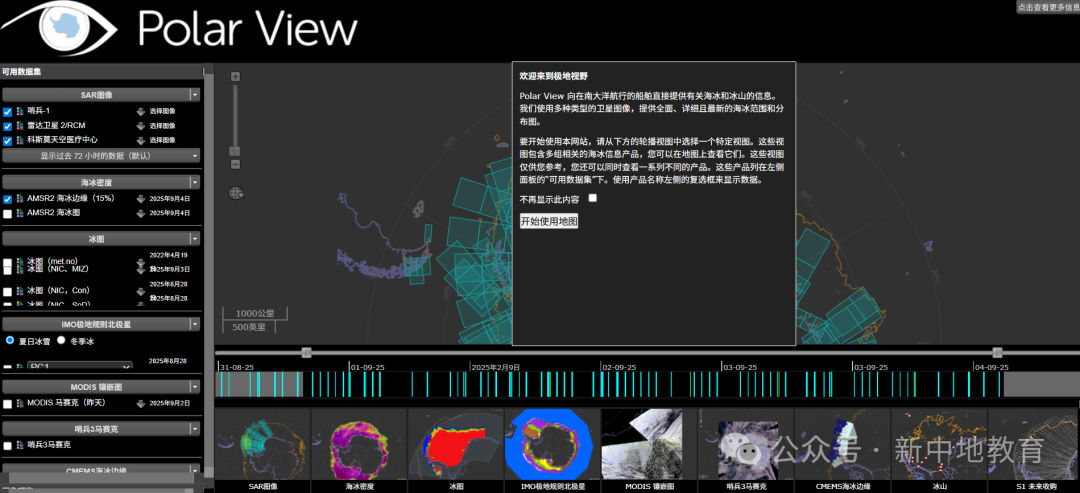Select the CMEMS海冰边缘 carousel view
The image size is (1080, 493).
pos(842,448)
